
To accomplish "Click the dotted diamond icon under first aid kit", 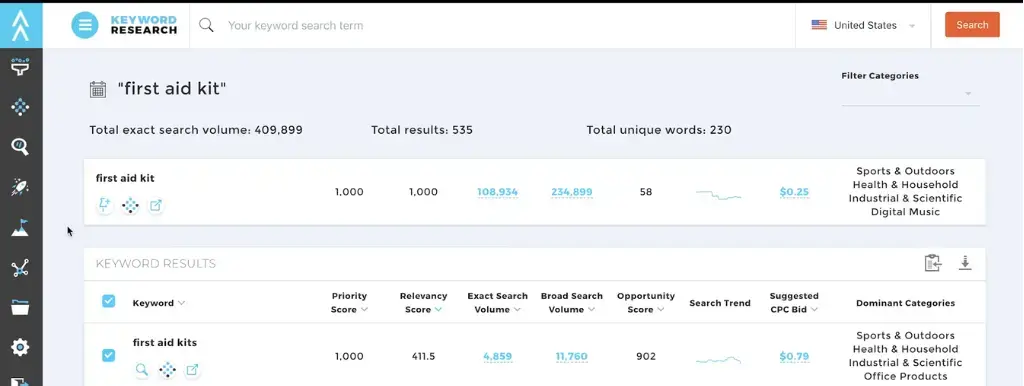I will pyautogui.click(x=131, y=206).
